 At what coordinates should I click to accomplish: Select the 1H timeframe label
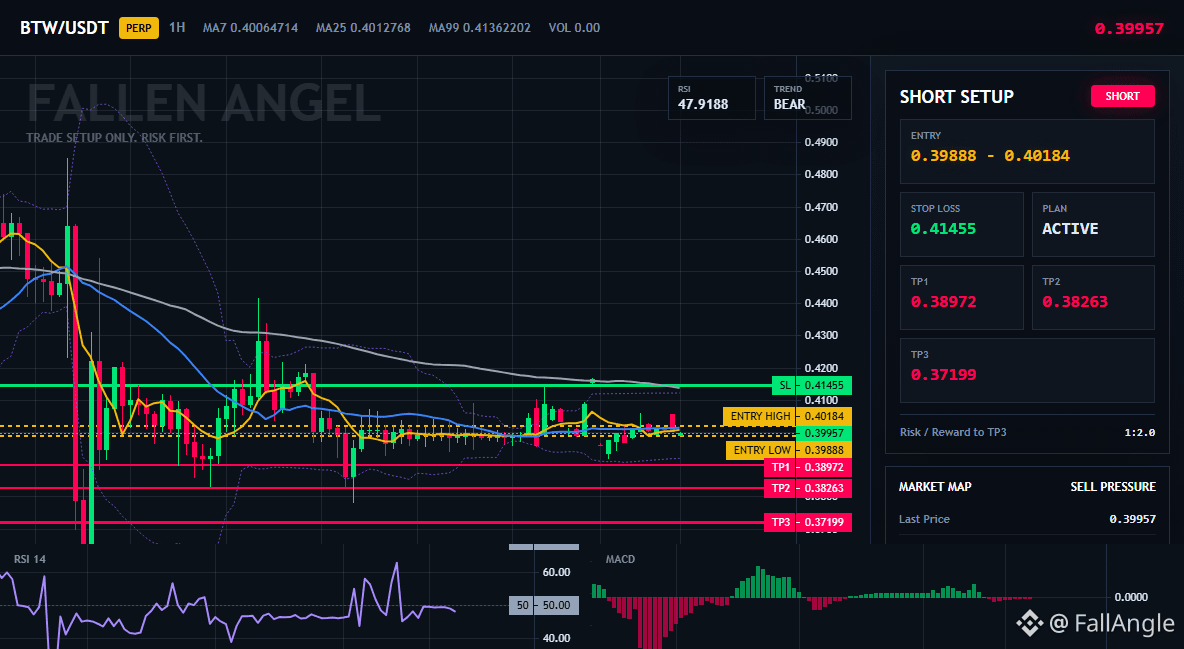(177, 28)
